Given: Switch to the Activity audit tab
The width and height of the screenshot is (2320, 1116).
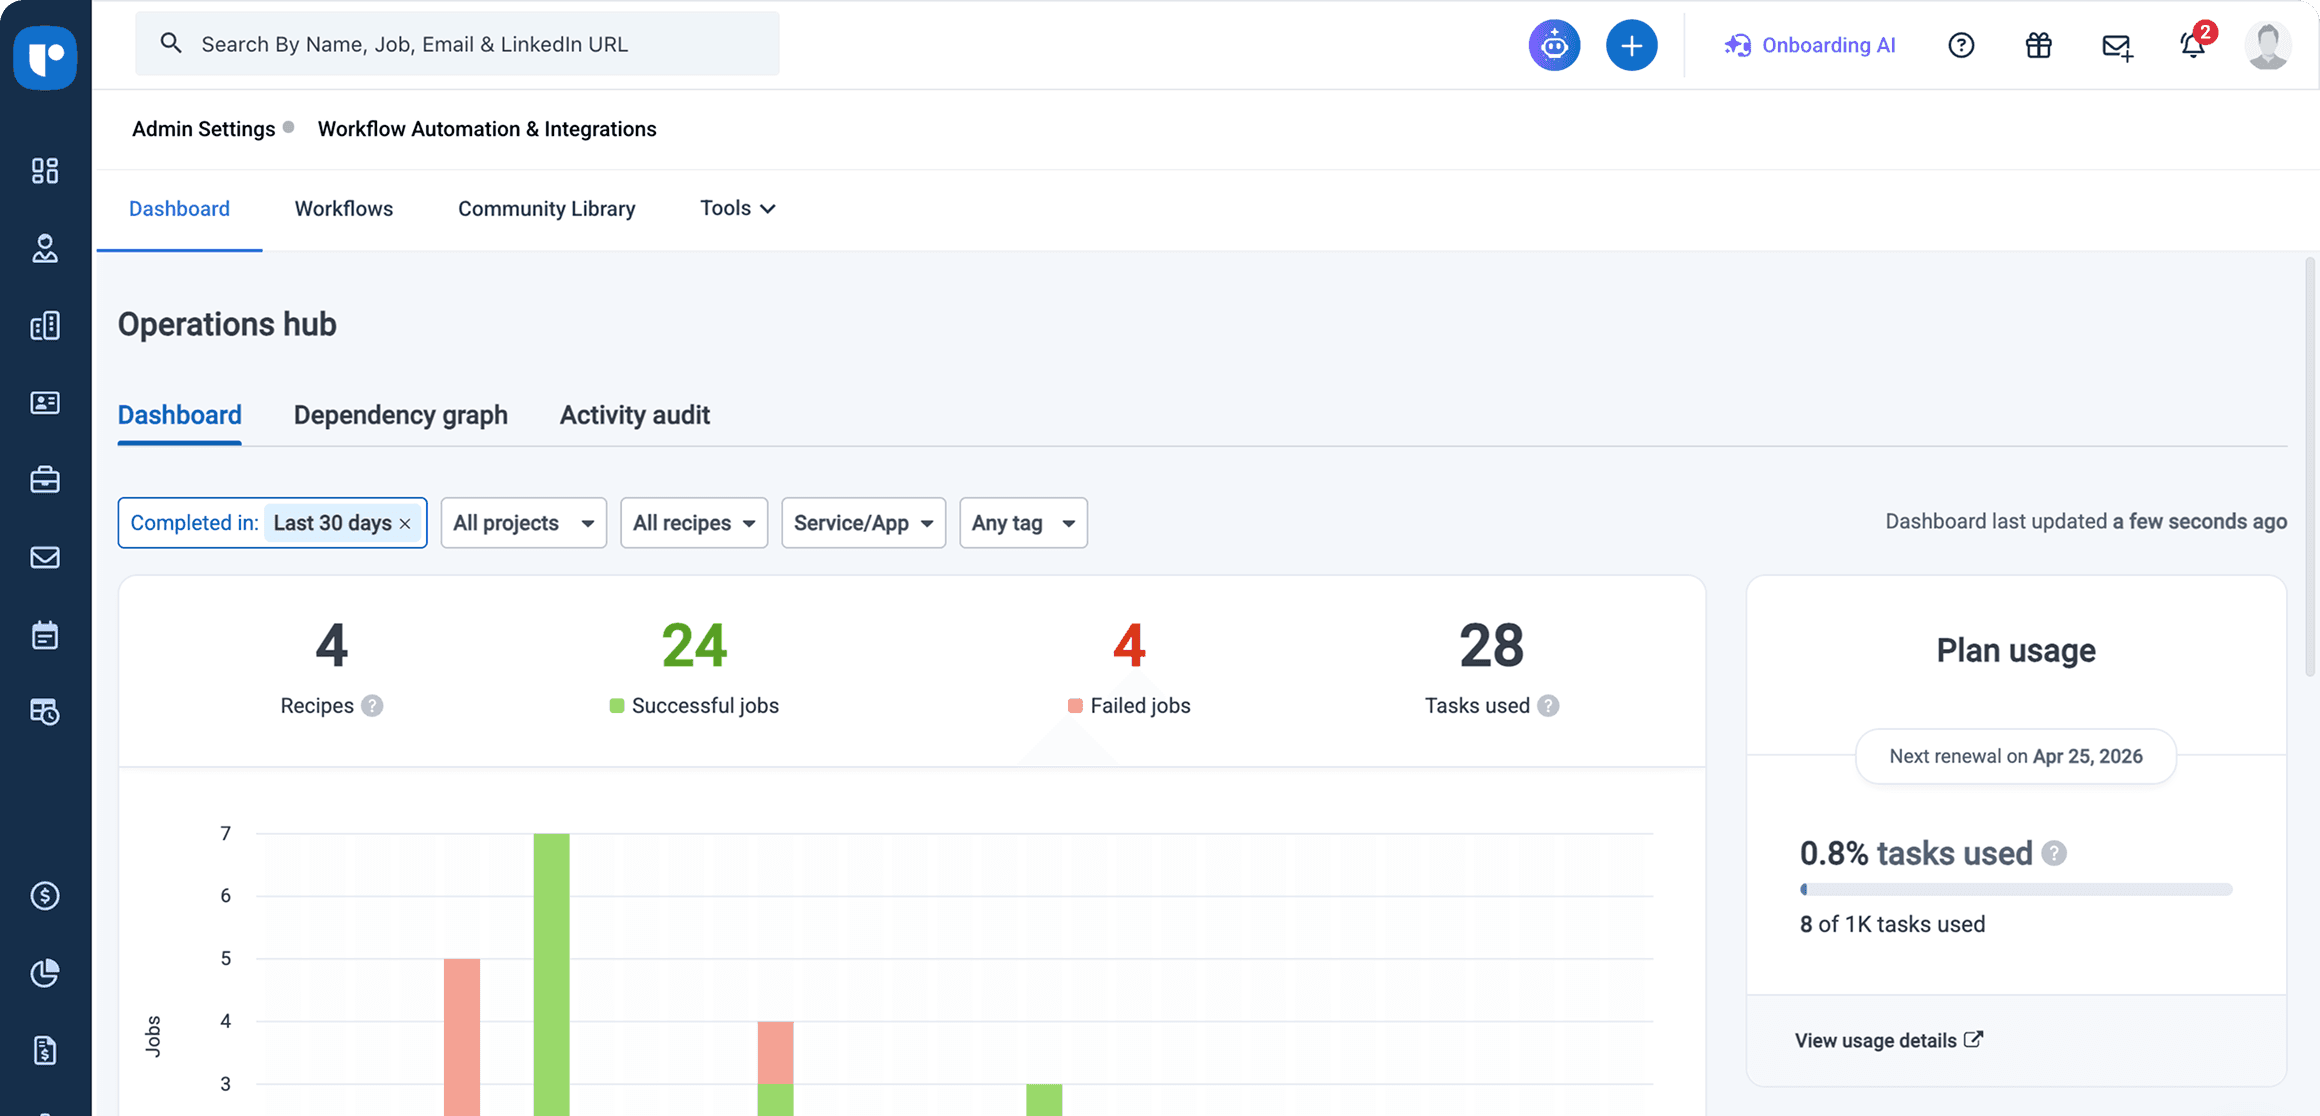Looking at the screenshot, I should 634,415.
